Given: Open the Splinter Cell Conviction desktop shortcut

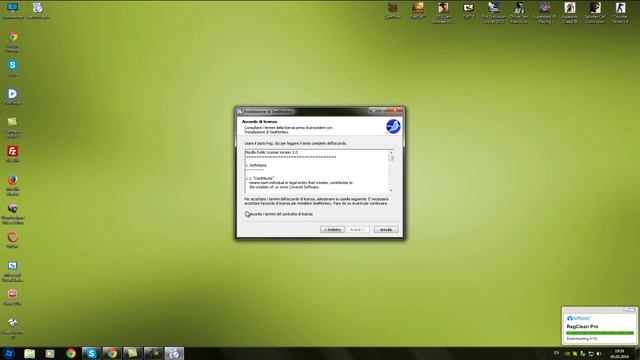Looking at the screenshot, I should [x=595, y=12].
